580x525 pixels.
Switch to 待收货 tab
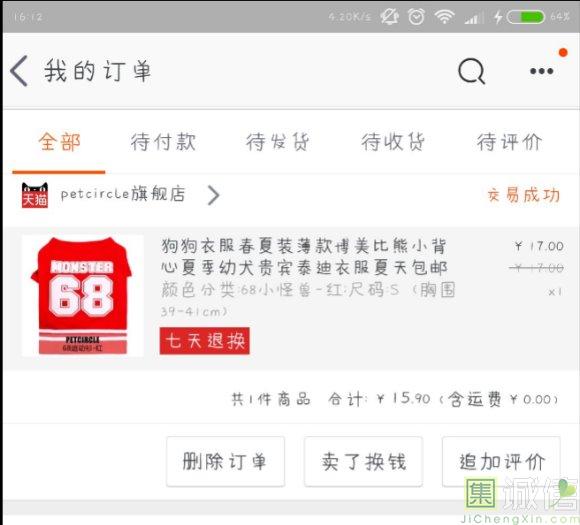(393, 142)
